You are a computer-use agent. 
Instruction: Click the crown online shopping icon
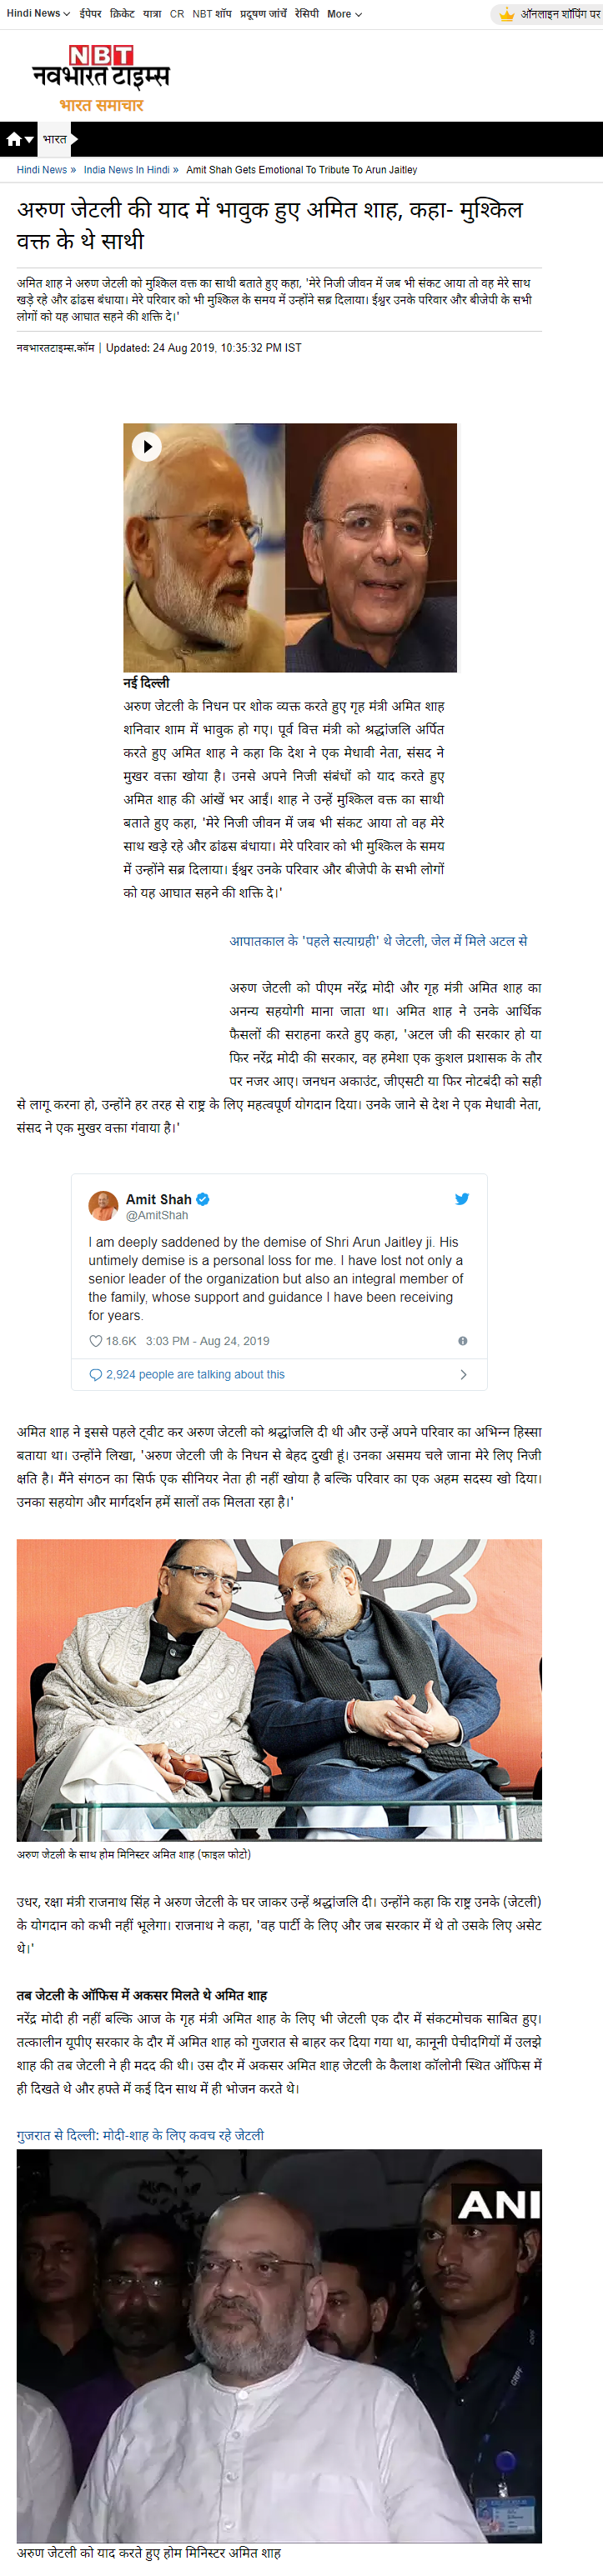[507, 14]
